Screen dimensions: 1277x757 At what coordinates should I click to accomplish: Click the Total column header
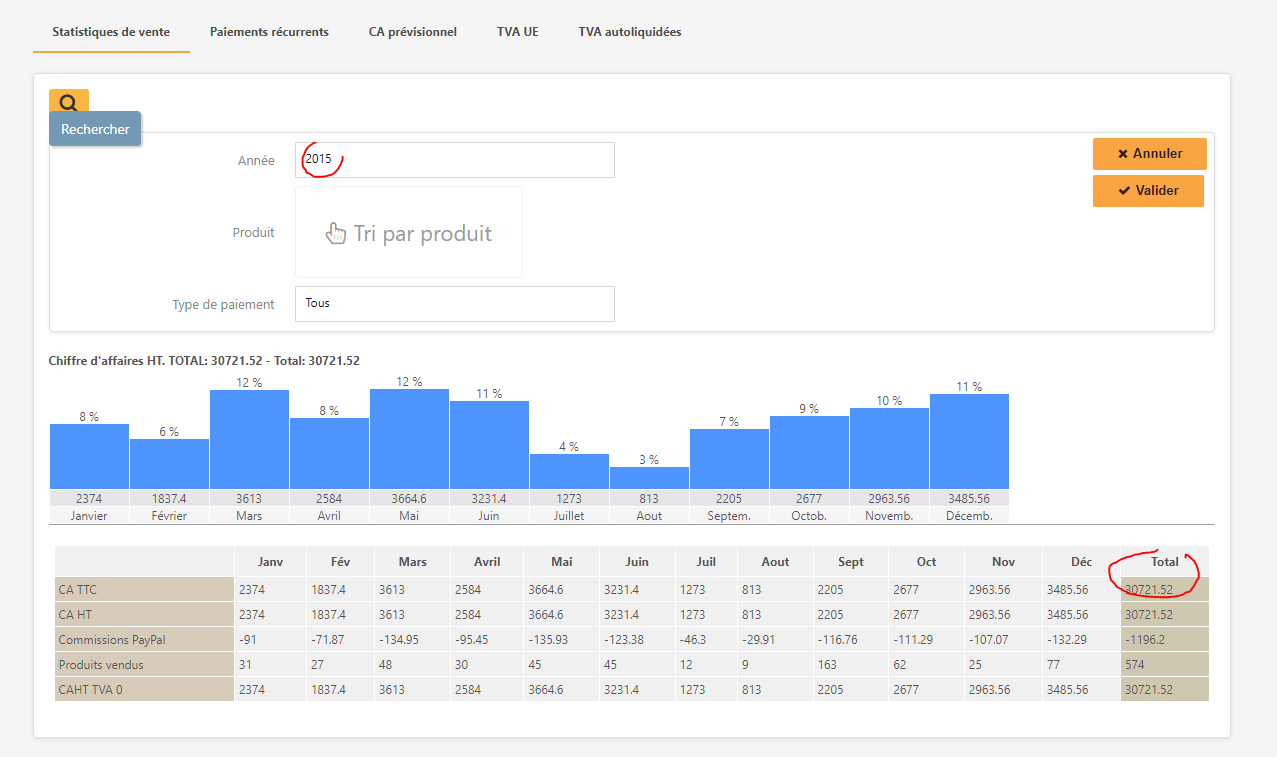point(1164,562)
